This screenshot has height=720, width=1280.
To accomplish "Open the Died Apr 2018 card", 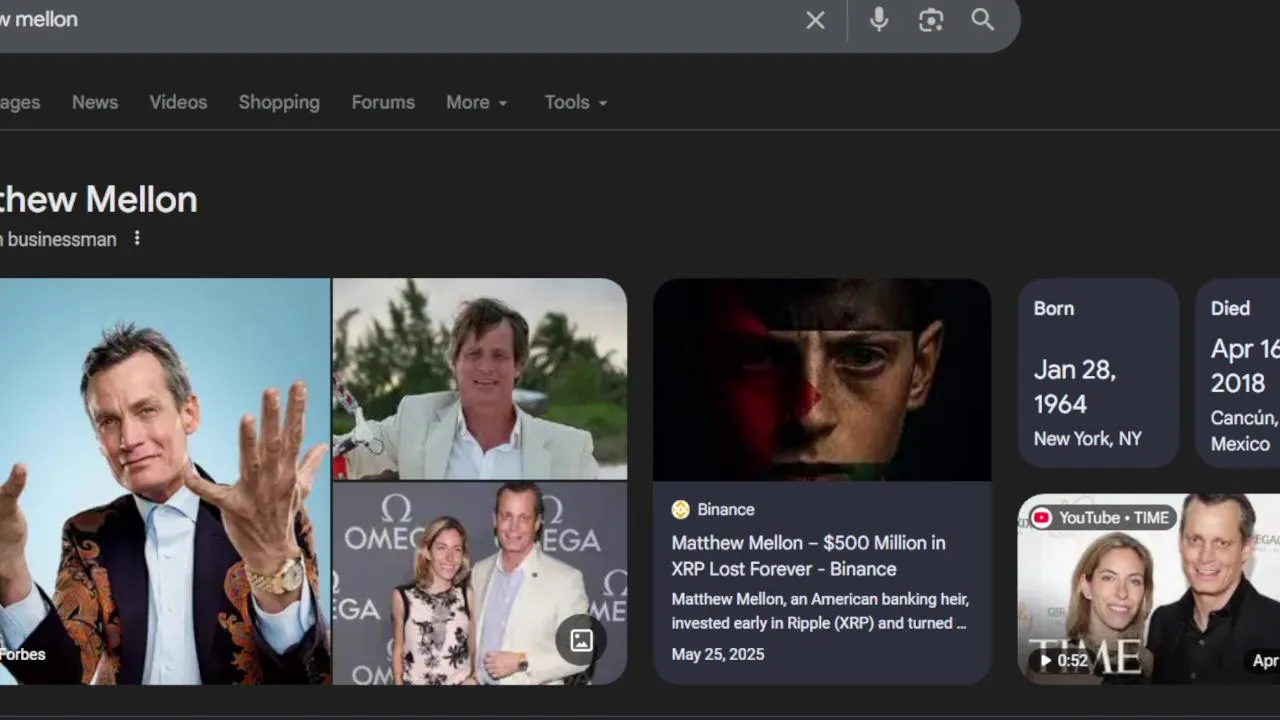I will click(1238, 373).
